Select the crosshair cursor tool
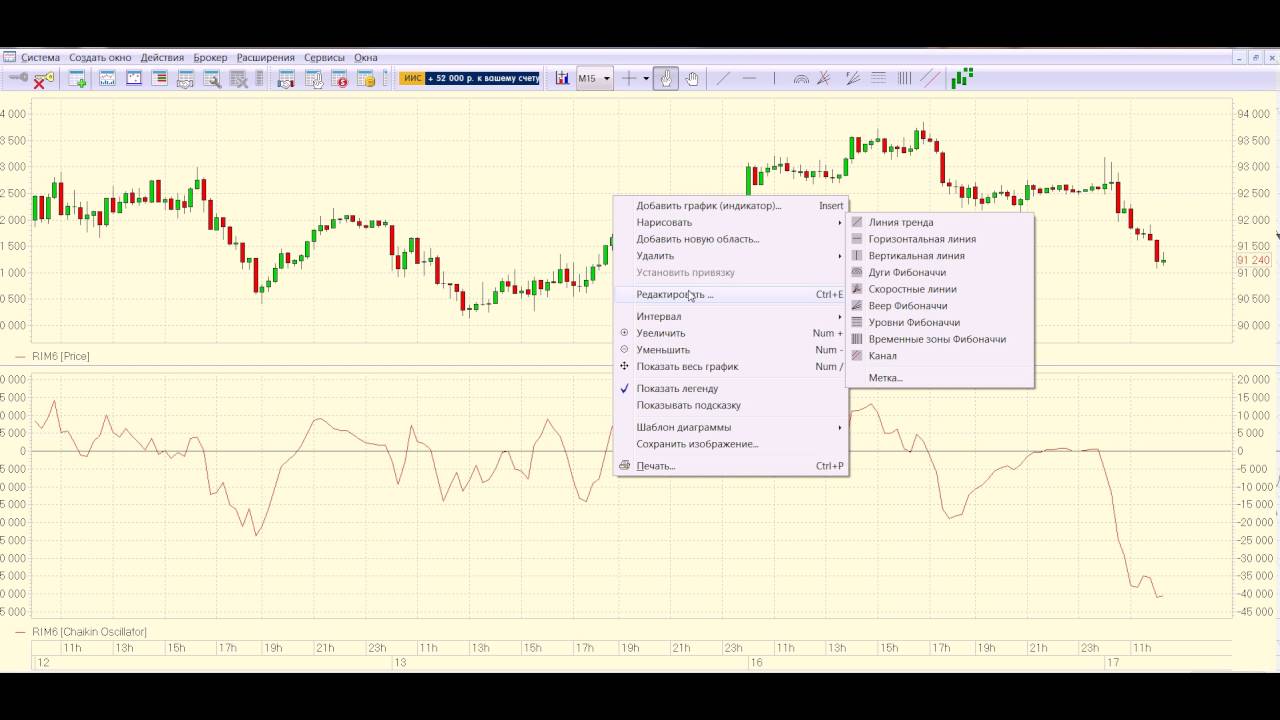This screenshot has width=1280, height=720. [629, 78]
